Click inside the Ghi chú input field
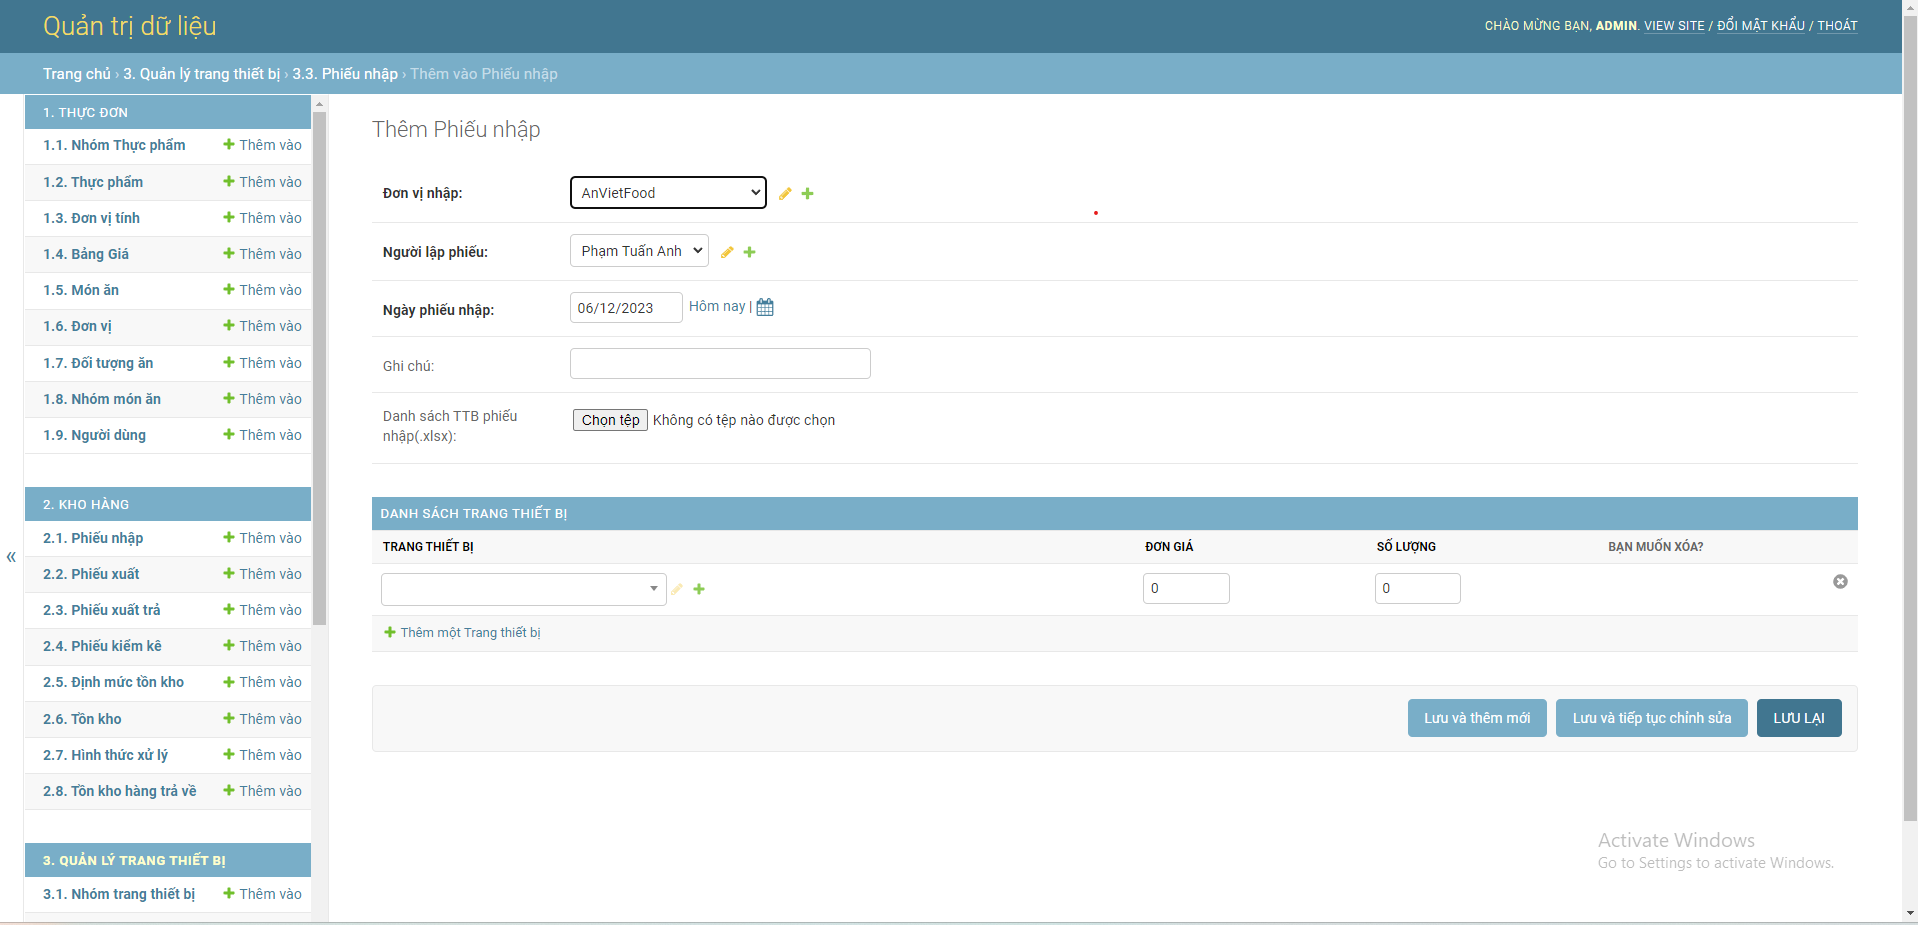 pos(719,363)
